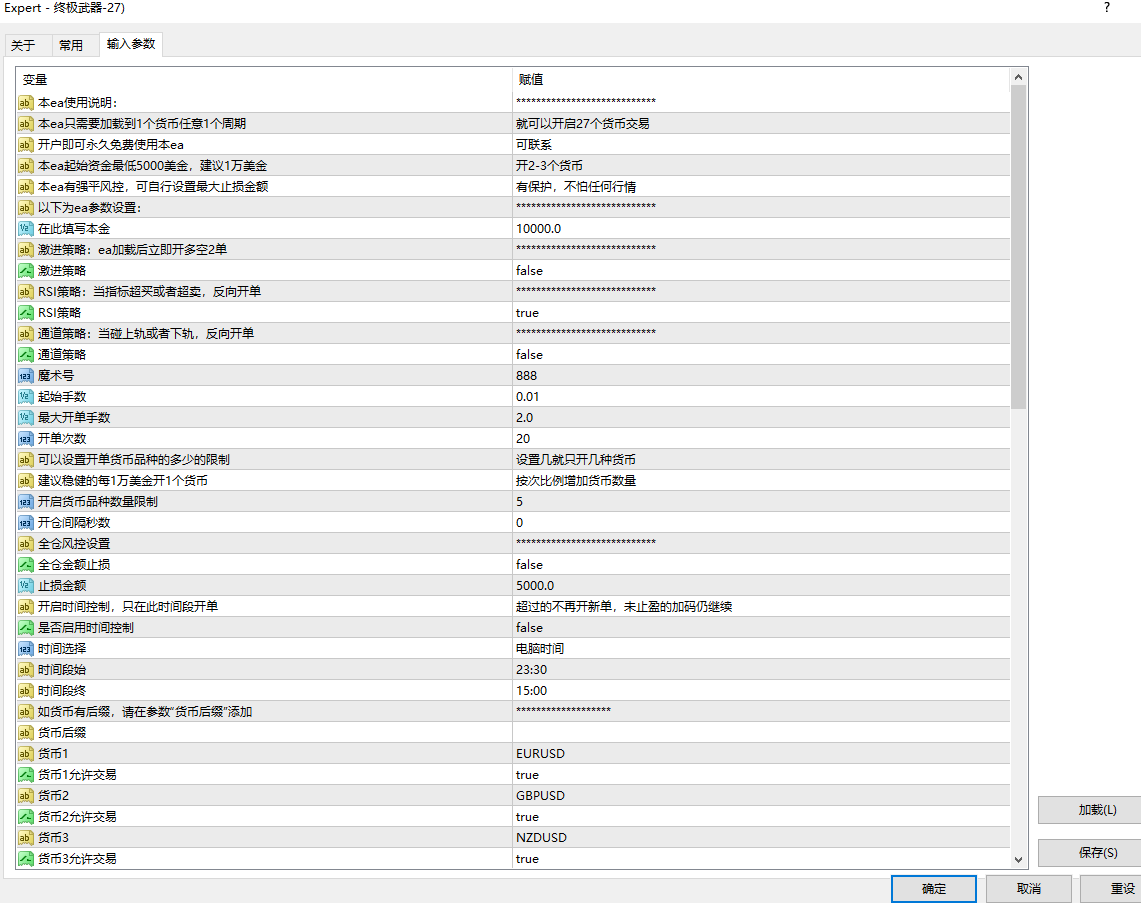Click the true value of 货币1允许交易

[x=527, y=775]
